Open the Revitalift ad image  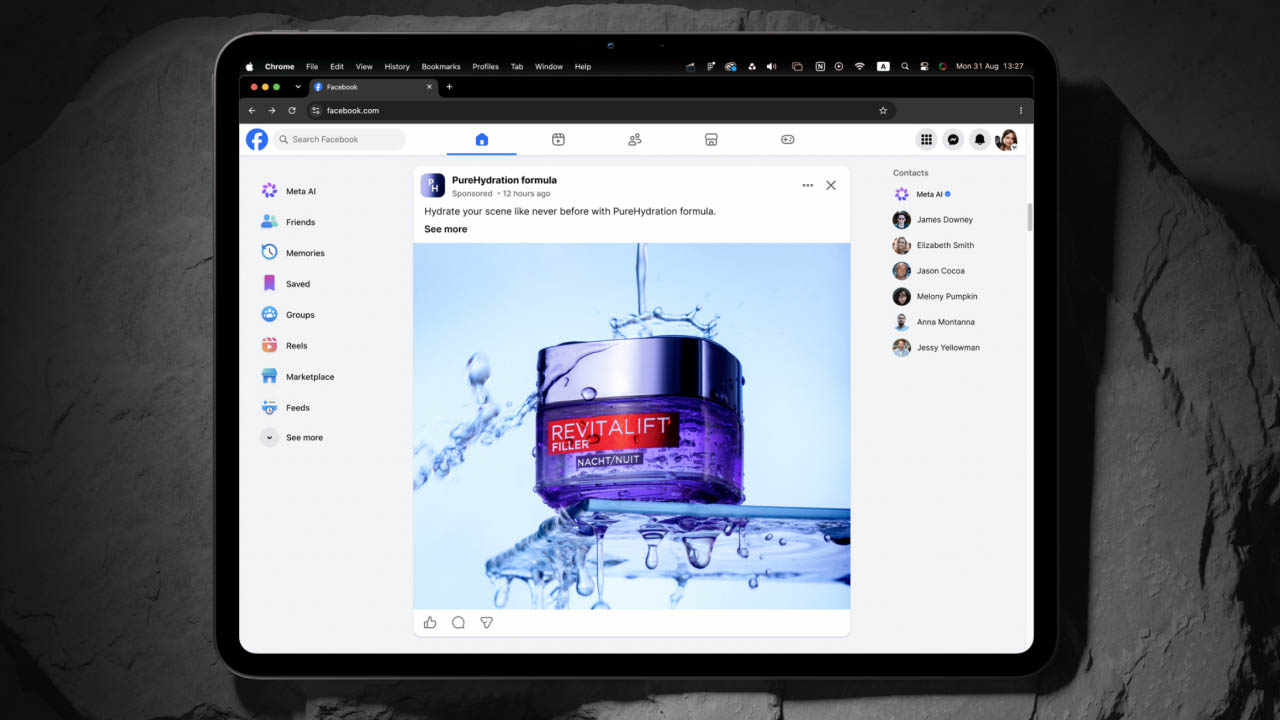point(632,426)
